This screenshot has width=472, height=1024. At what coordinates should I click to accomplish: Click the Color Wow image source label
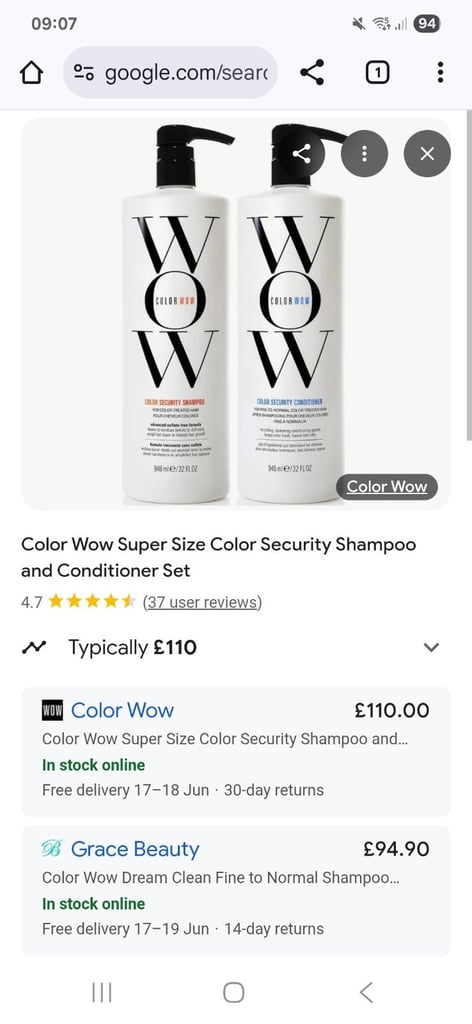pyautogui.click(x=386, y=487)
